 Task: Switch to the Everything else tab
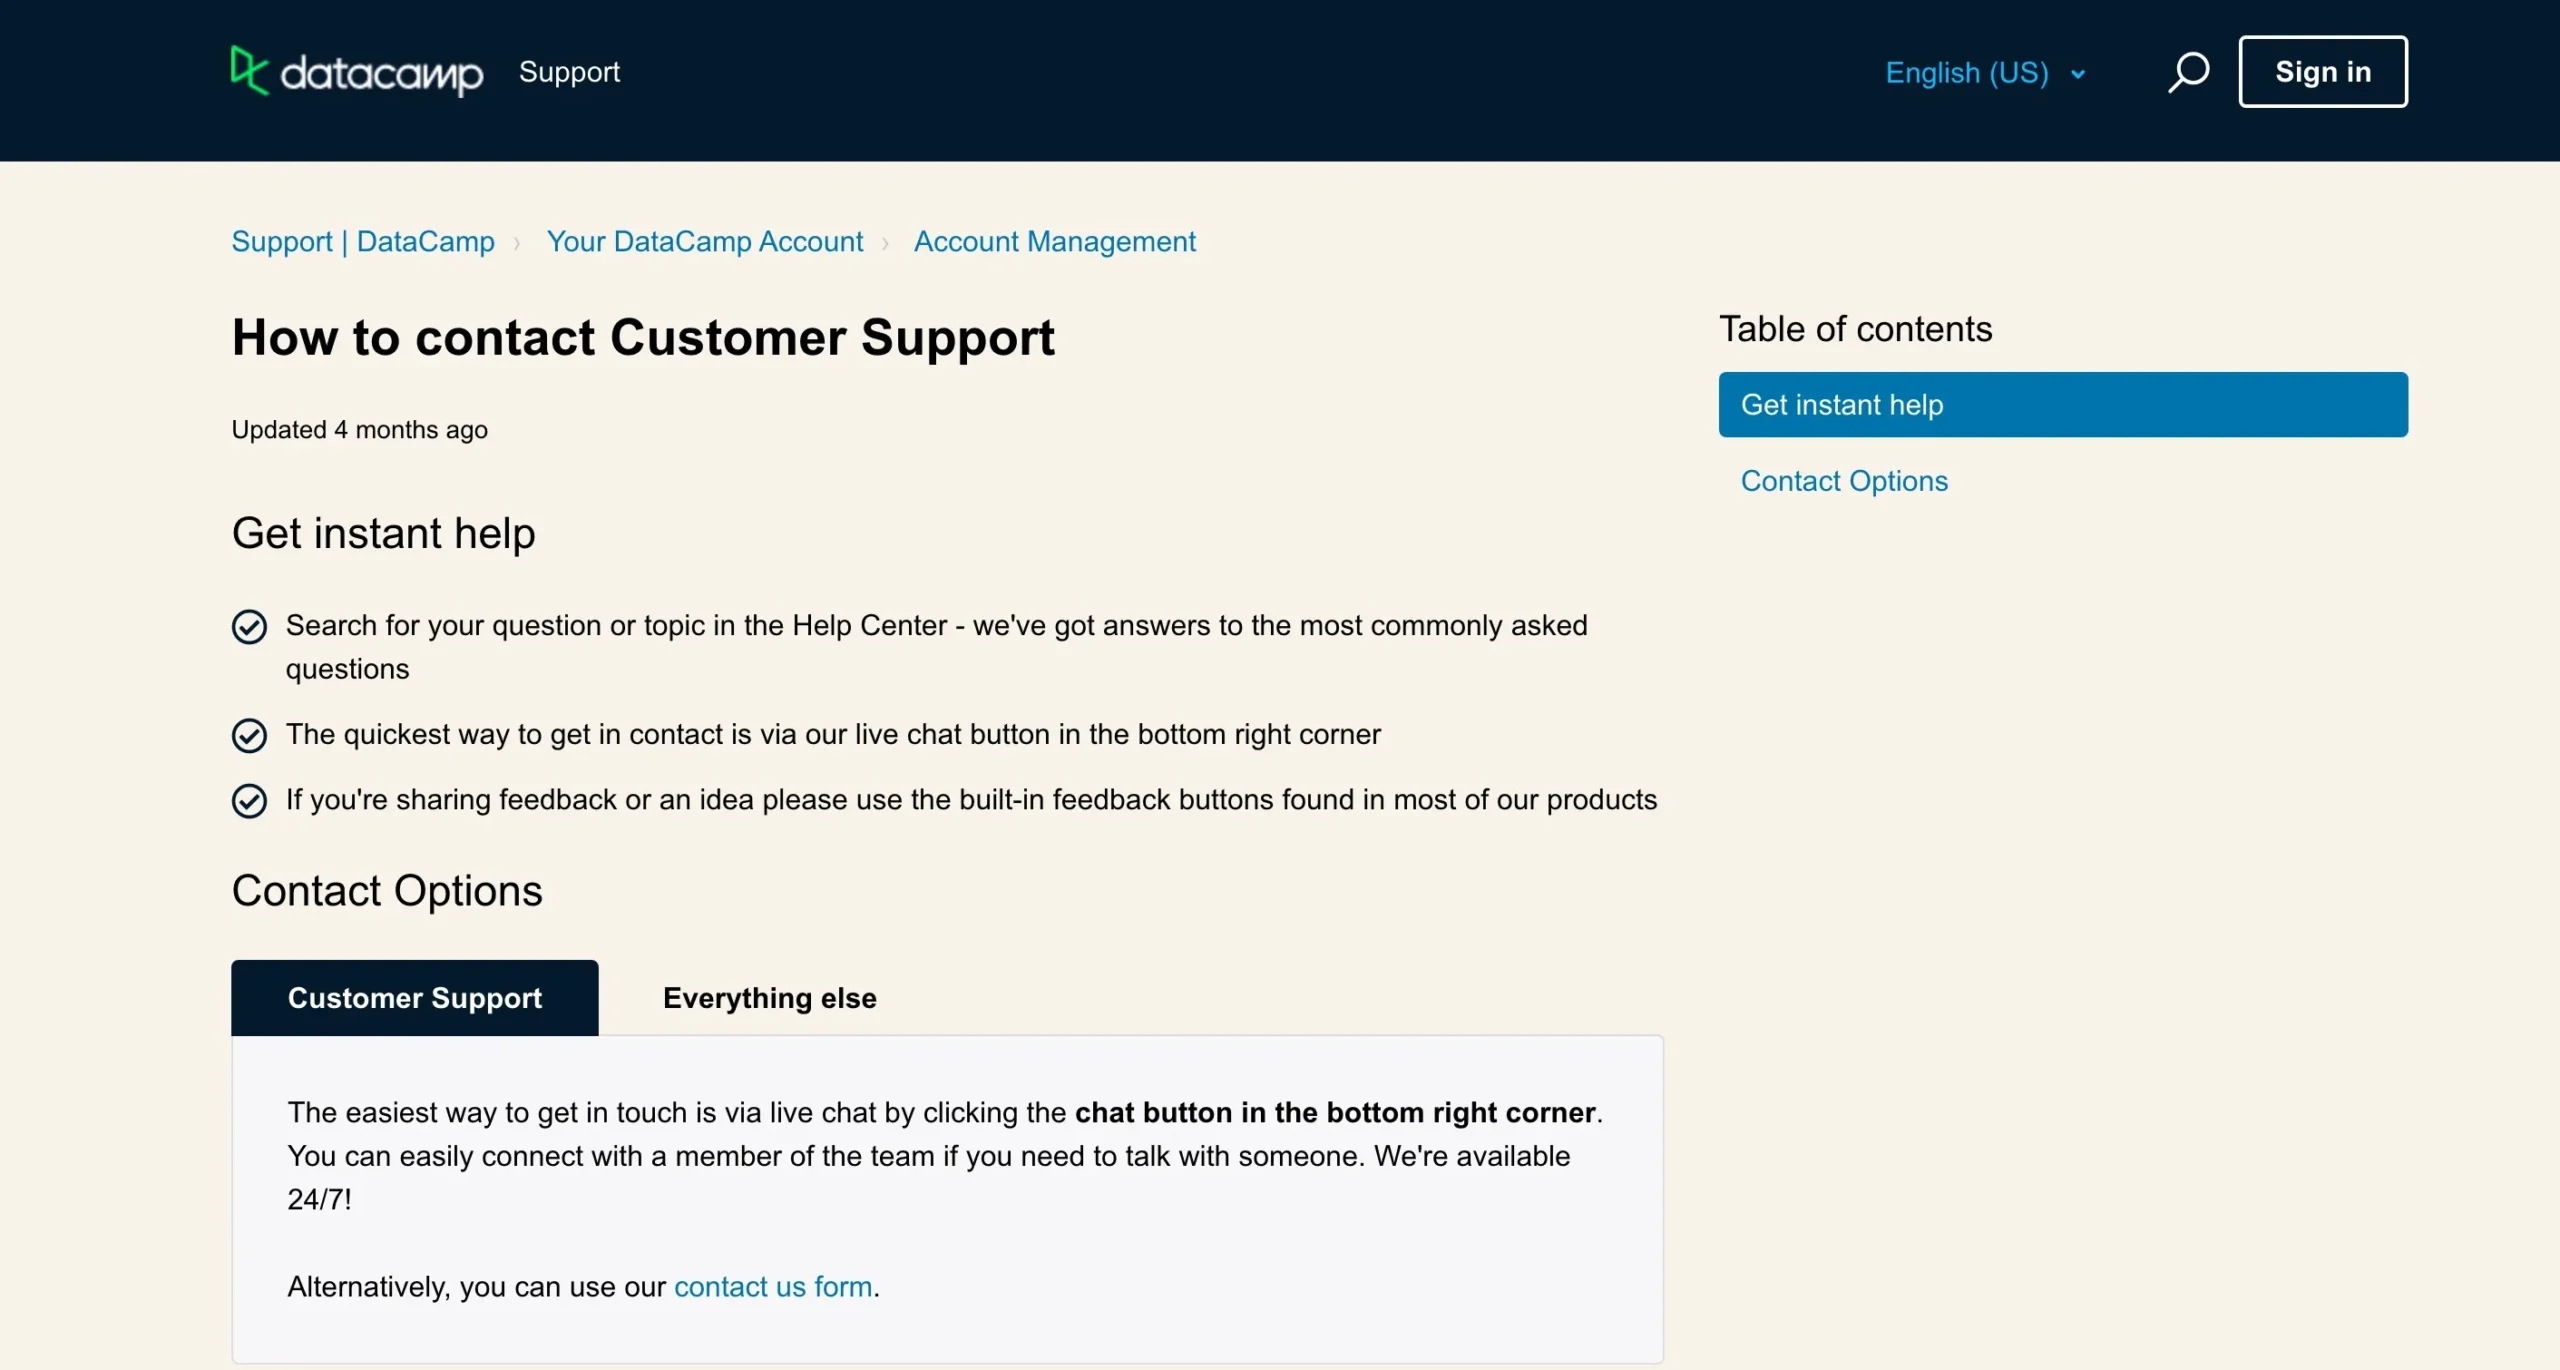[x=769, y=998]
